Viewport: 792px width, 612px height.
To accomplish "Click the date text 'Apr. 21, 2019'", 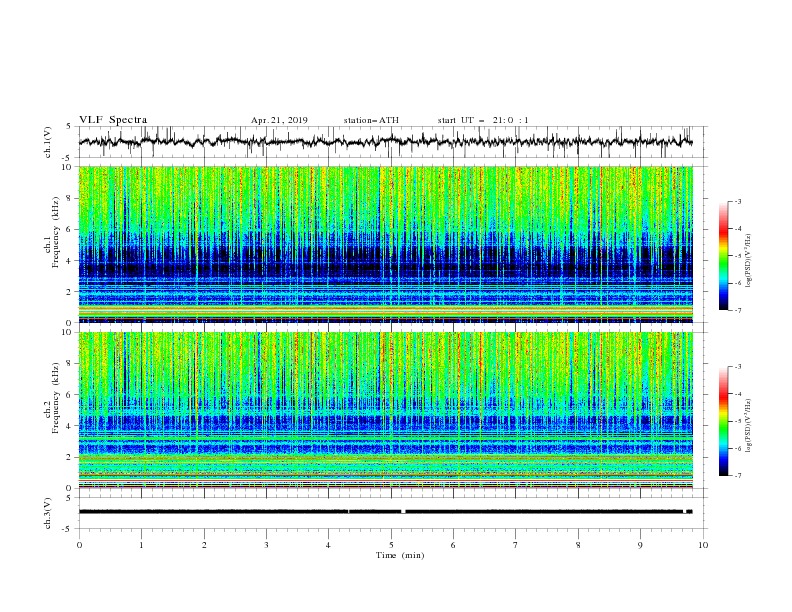I will pyautogui.click(x=279, y=120).
